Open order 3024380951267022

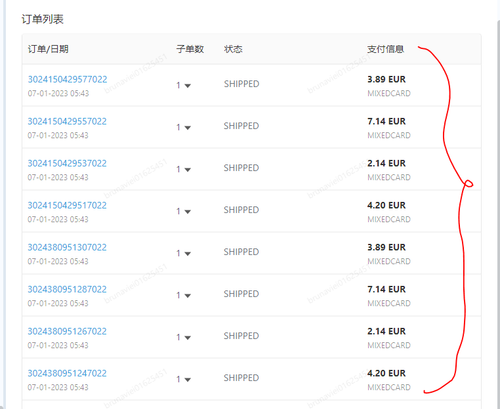click(x=67, y=331)
